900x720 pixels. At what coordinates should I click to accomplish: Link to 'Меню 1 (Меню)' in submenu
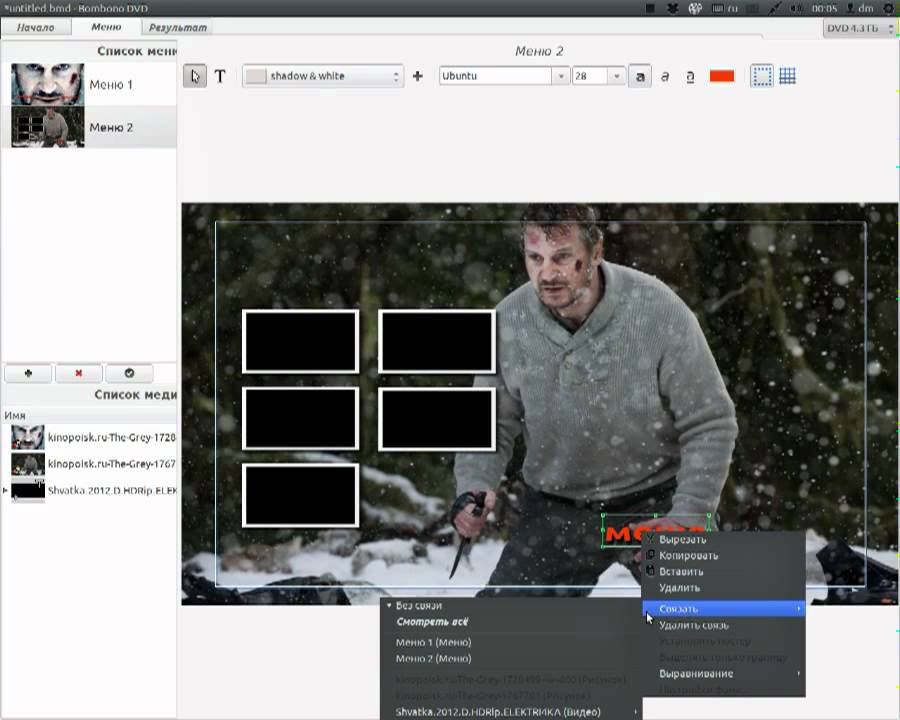[511, 642]
